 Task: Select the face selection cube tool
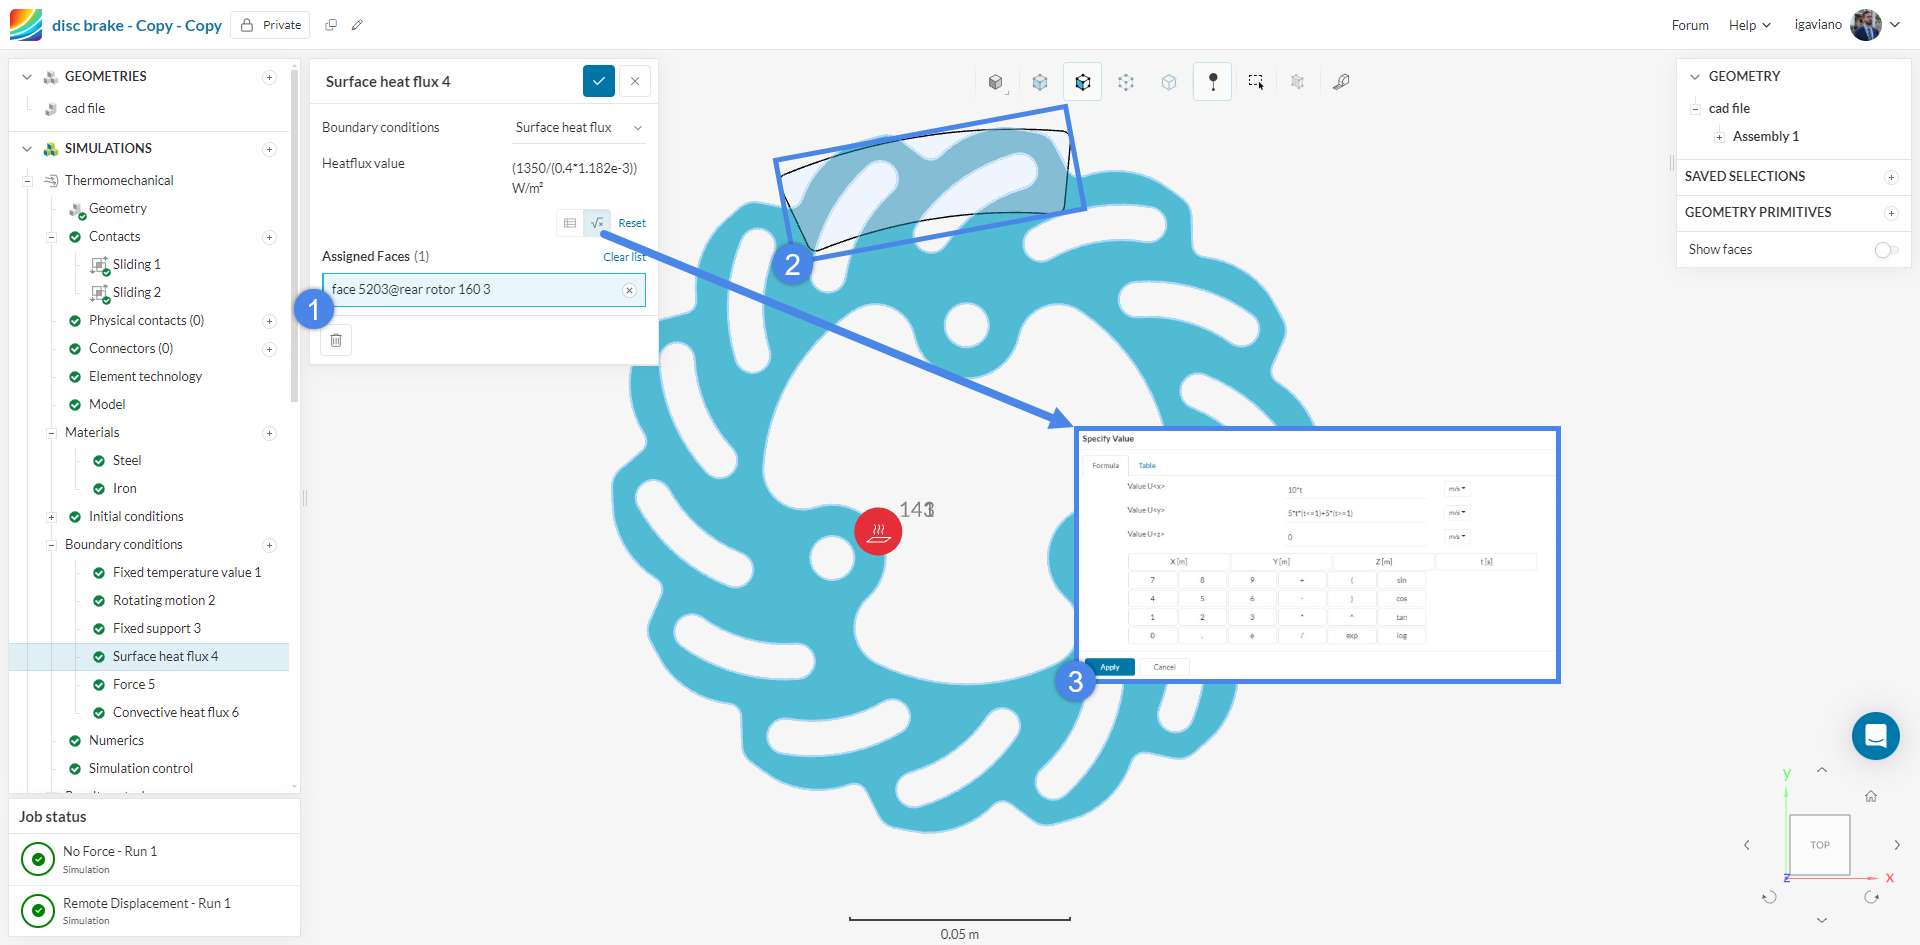1083,82
